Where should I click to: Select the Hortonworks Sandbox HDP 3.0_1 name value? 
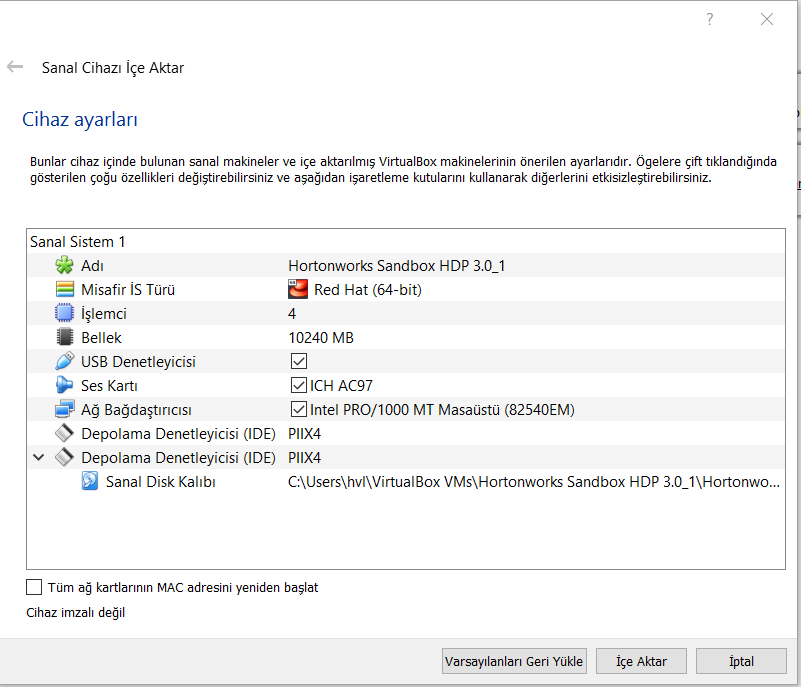point(397,266)
